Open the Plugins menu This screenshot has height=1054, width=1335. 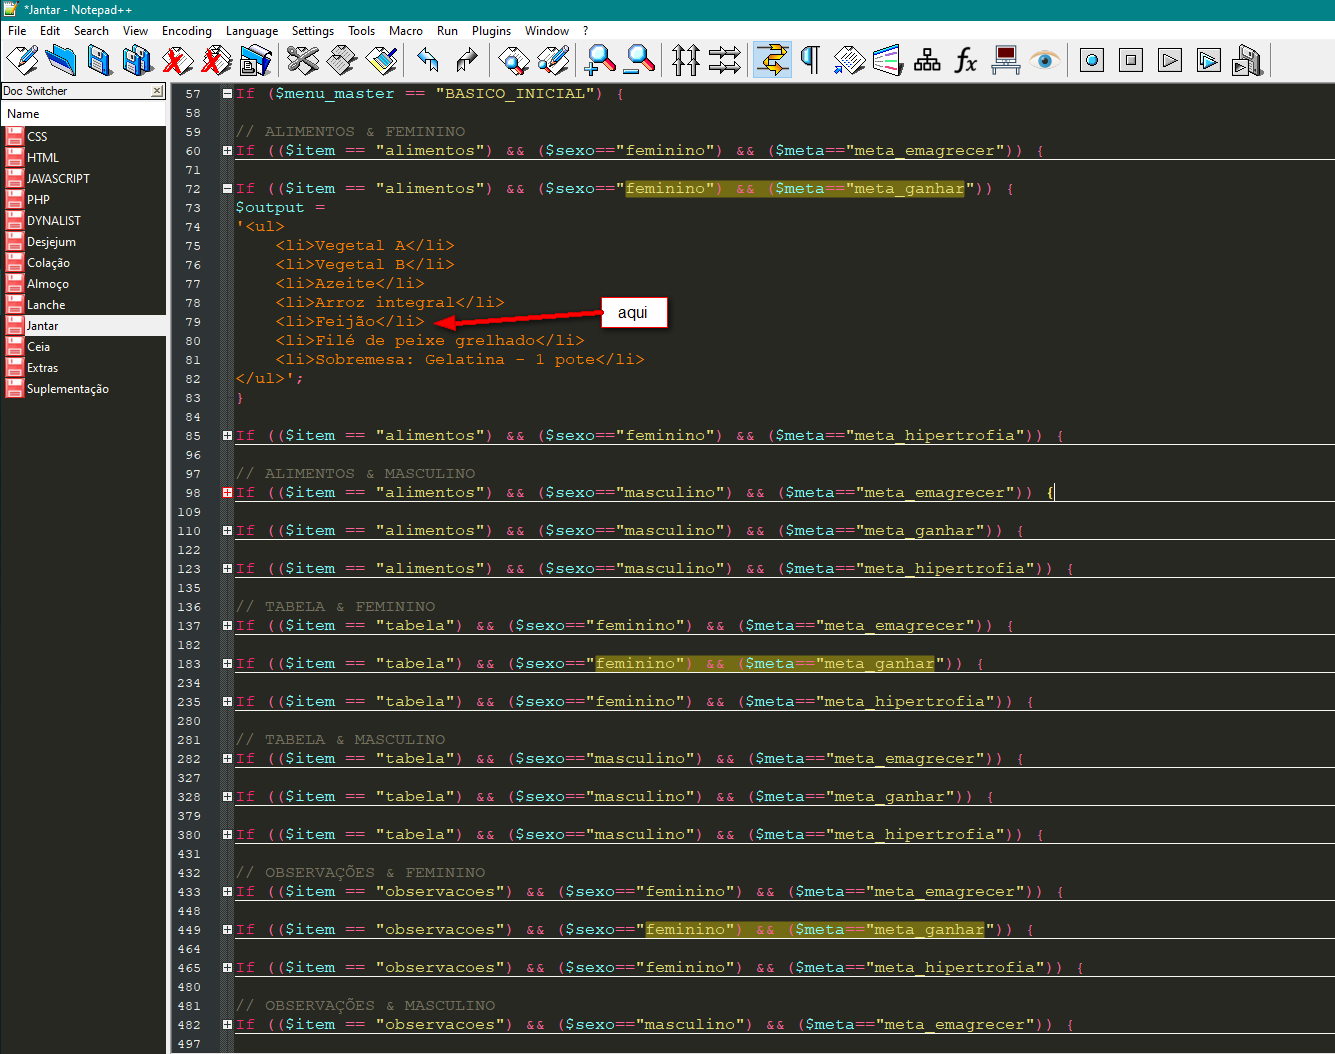click(x=491, y=31)
